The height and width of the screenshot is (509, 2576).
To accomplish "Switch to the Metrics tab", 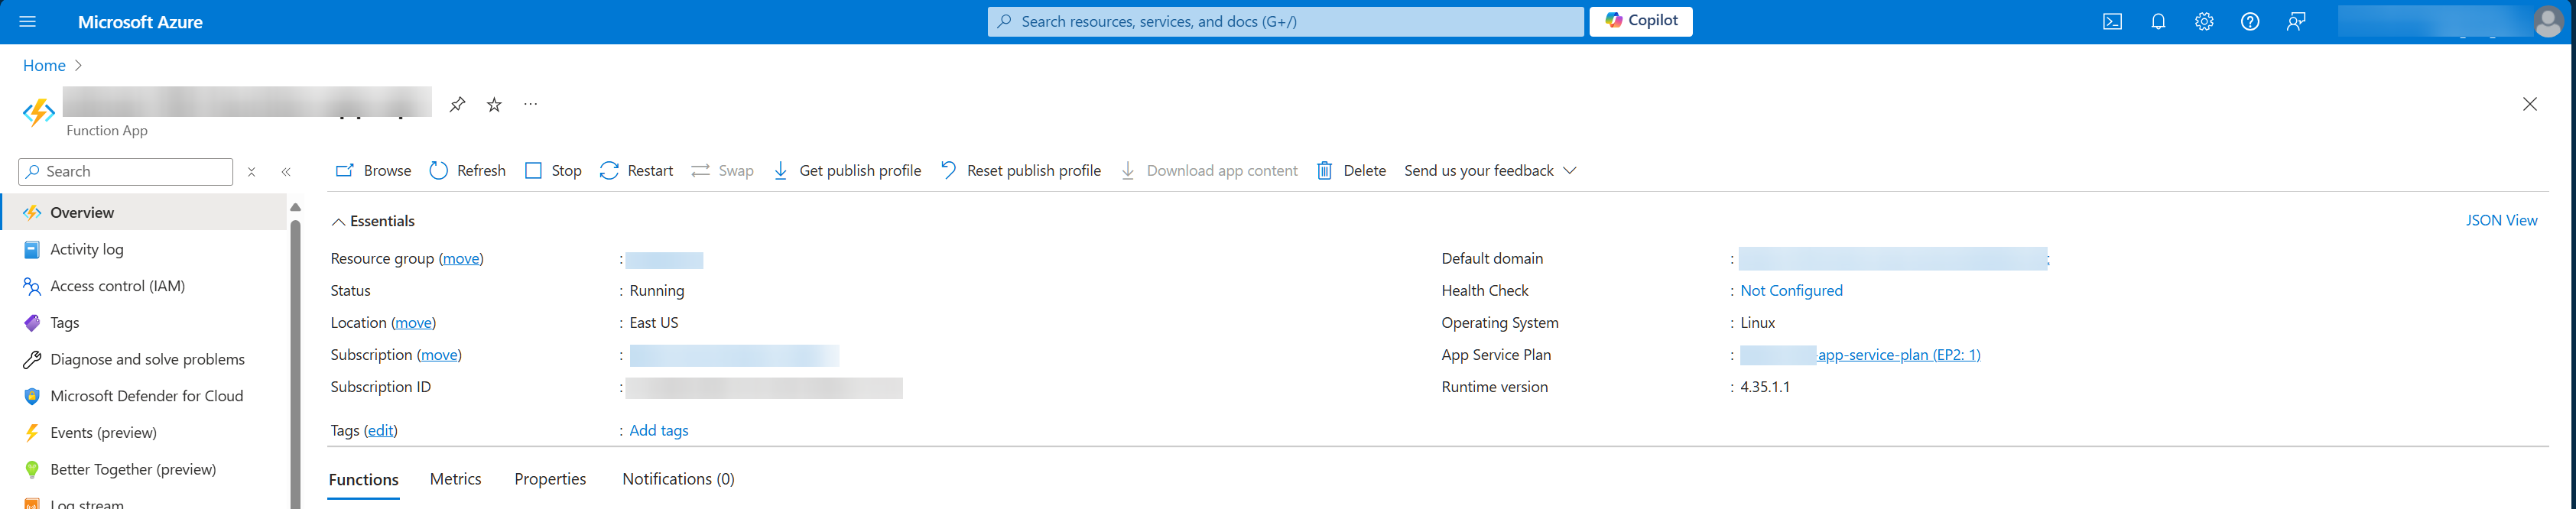I will (x=455, y=479).
